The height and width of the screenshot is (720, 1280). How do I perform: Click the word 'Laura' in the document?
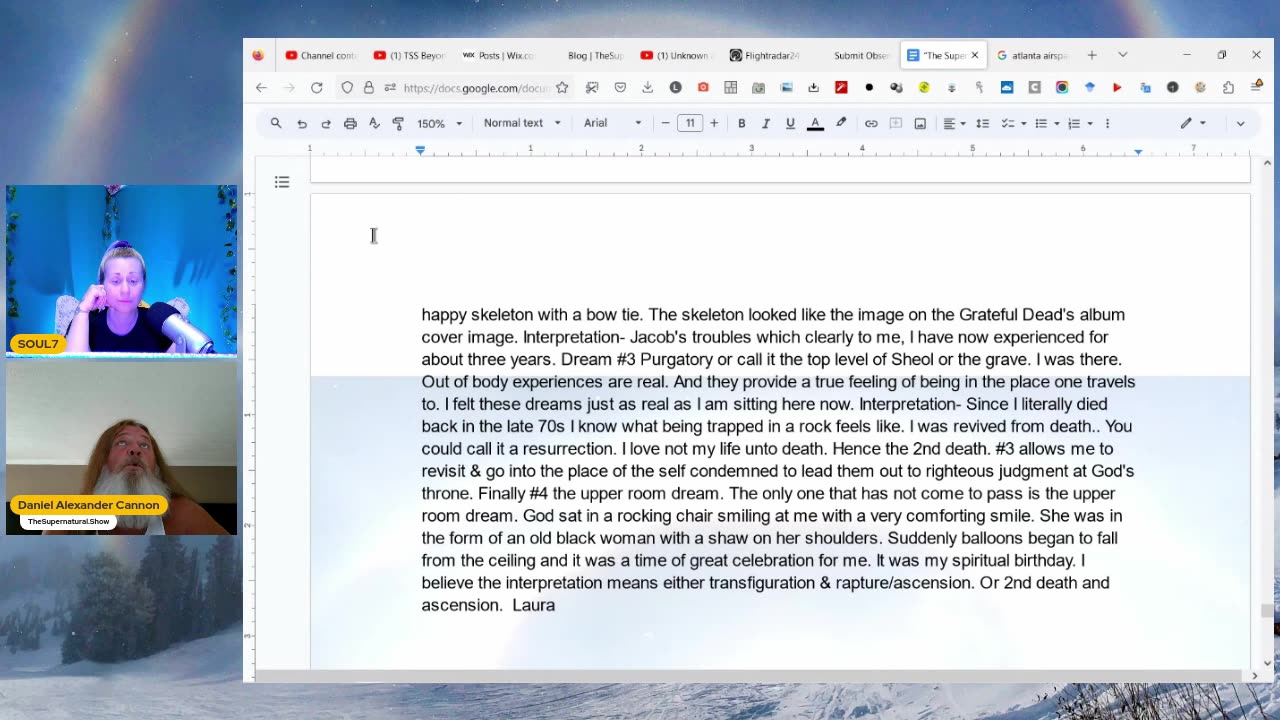pos(534,605)
